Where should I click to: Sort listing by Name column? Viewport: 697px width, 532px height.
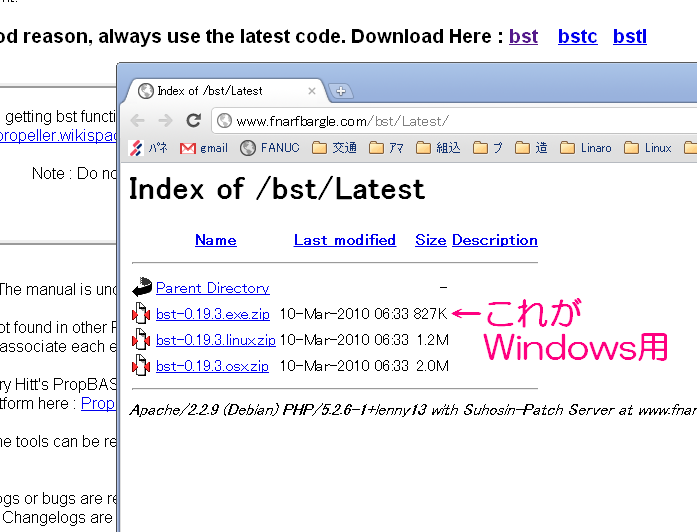(215, 240)
